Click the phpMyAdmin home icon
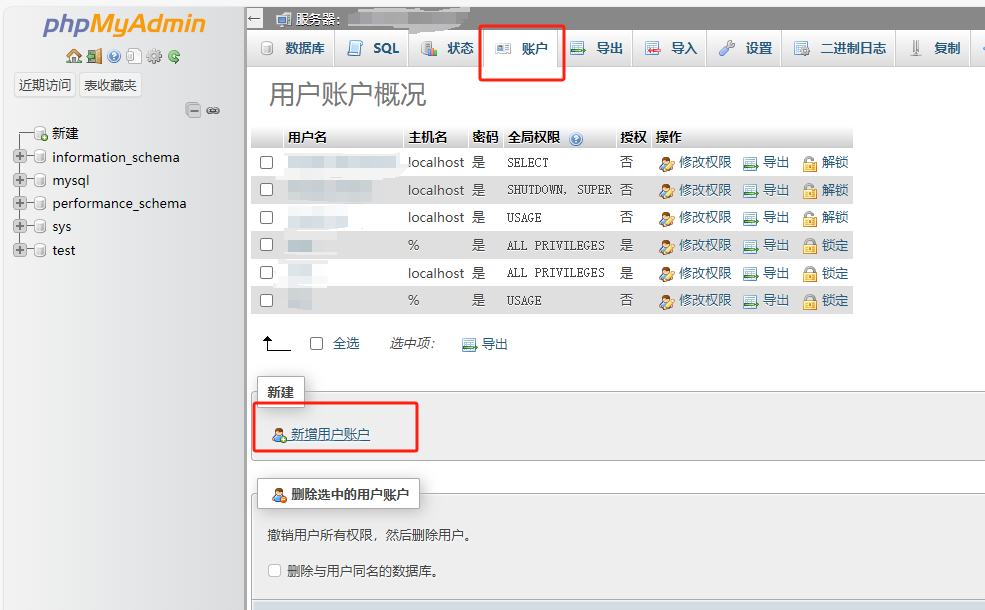 coord(73,56)
